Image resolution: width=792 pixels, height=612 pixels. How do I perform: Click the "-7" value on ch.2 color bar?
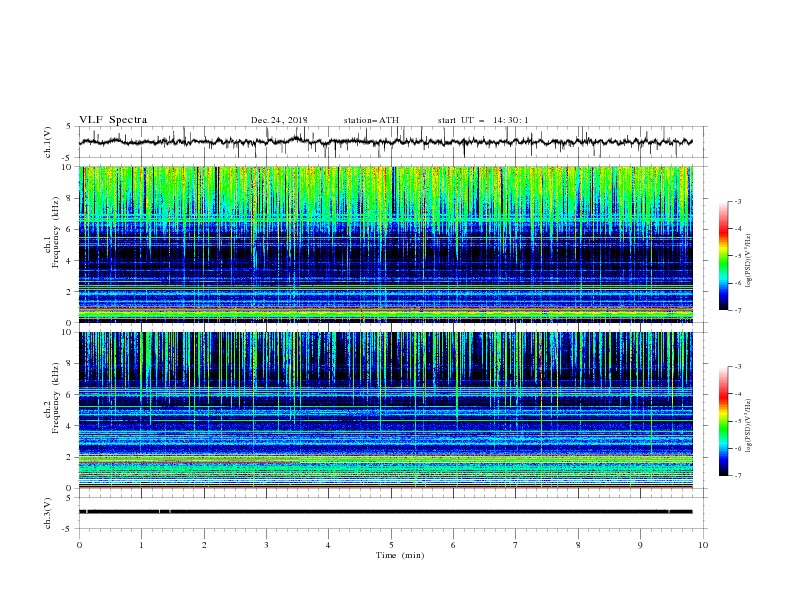(738, 476)
